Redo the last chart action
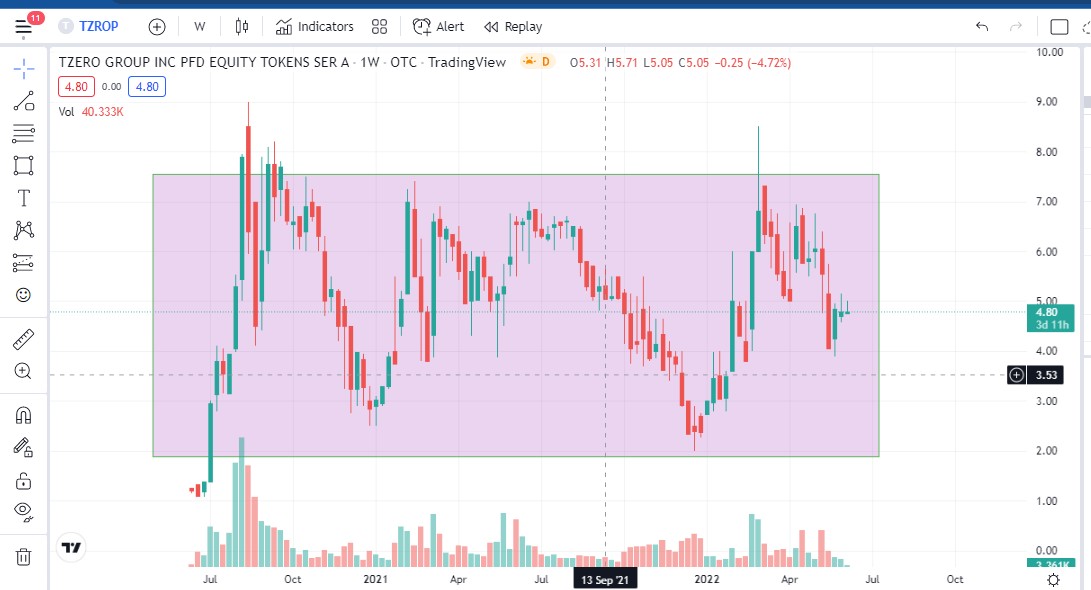The image size is (1091, 590). point(1016,26)
